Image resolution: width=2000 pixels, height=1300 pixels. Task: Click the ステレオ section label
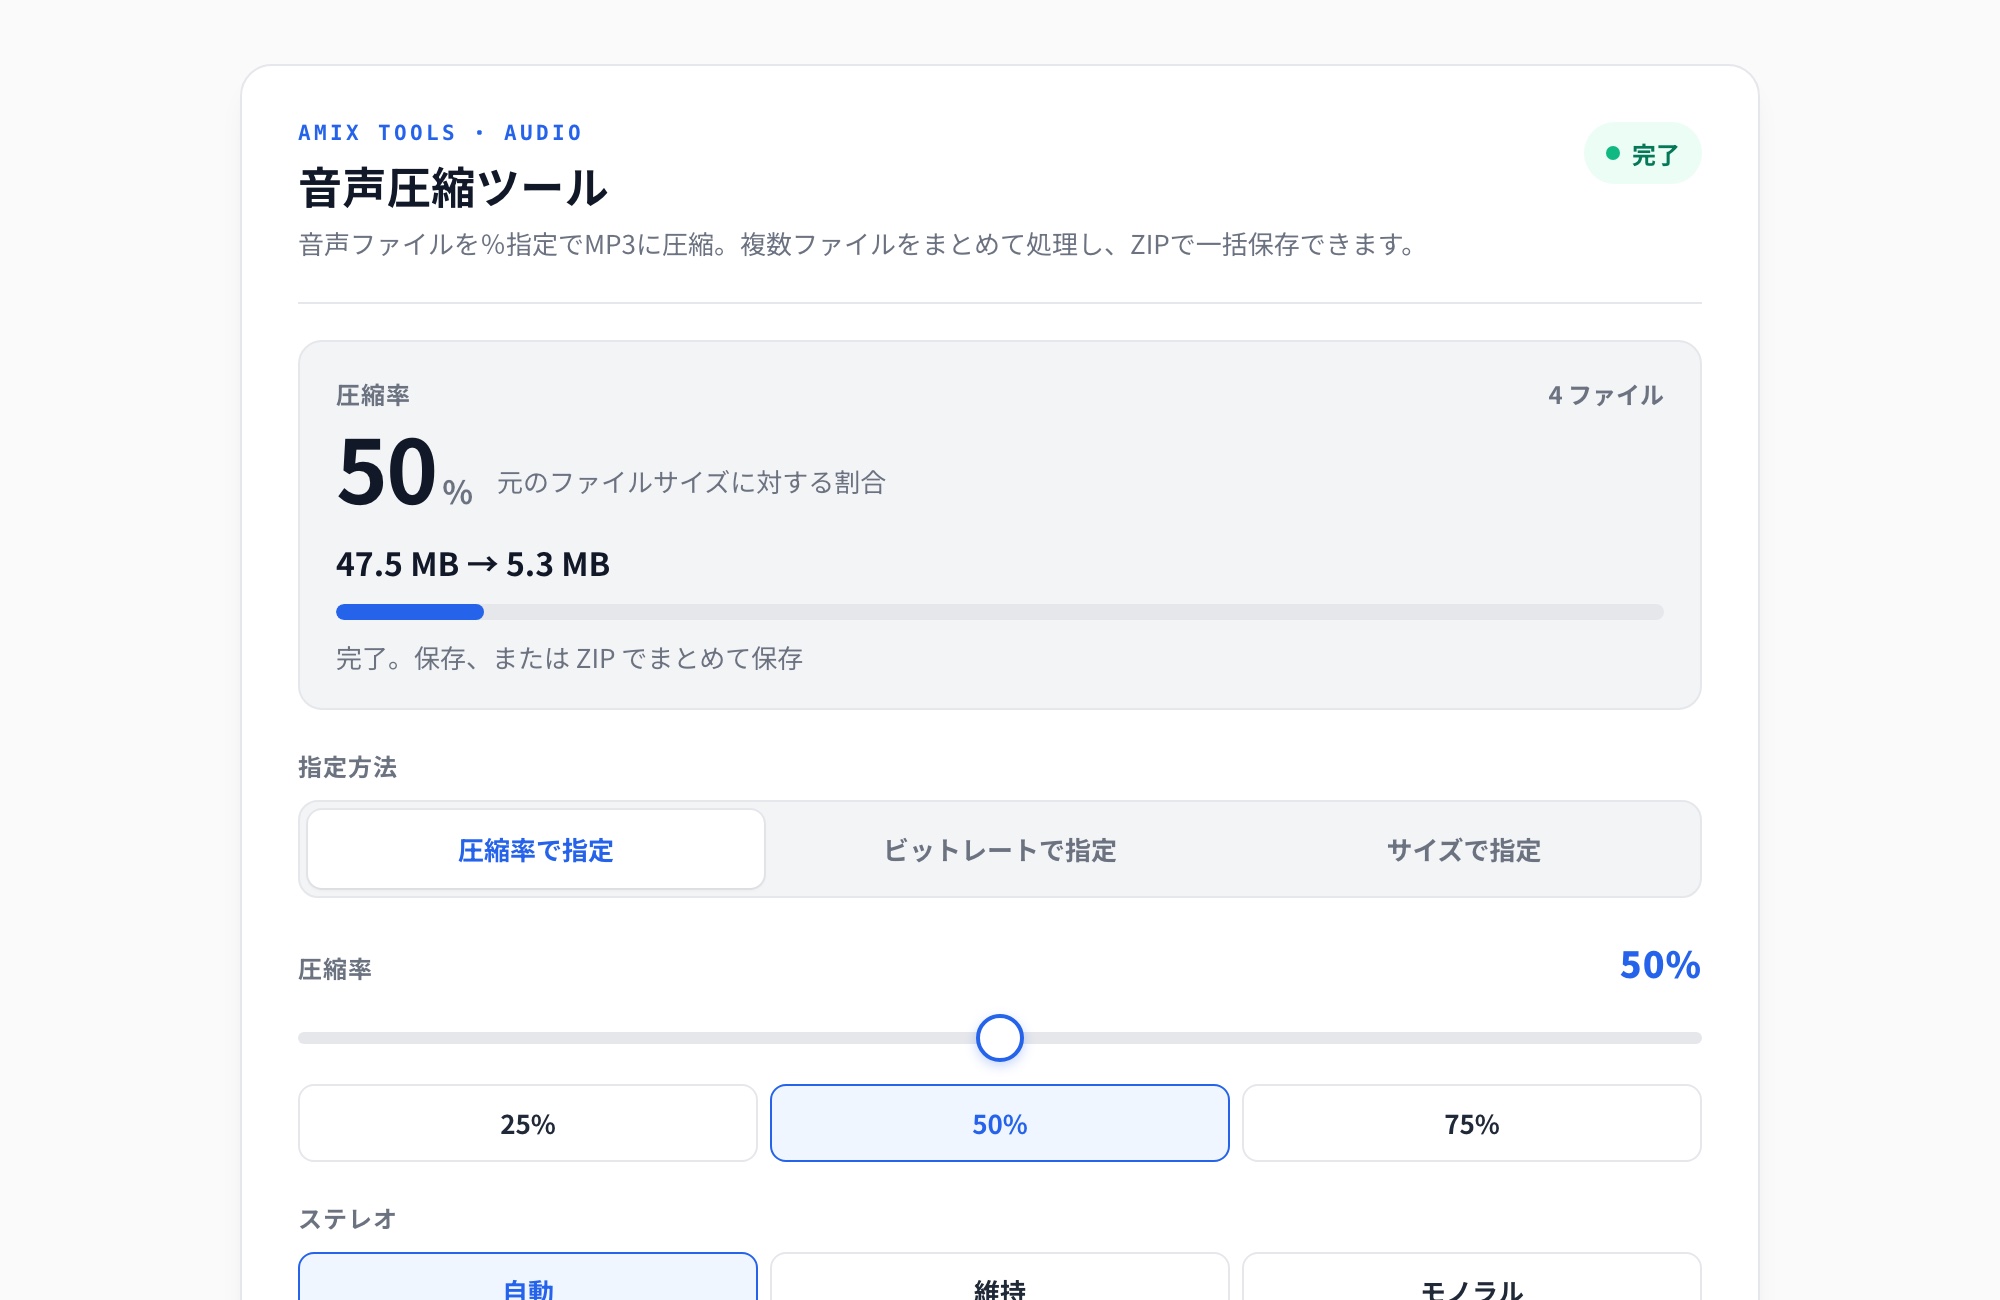[347, 1219]
